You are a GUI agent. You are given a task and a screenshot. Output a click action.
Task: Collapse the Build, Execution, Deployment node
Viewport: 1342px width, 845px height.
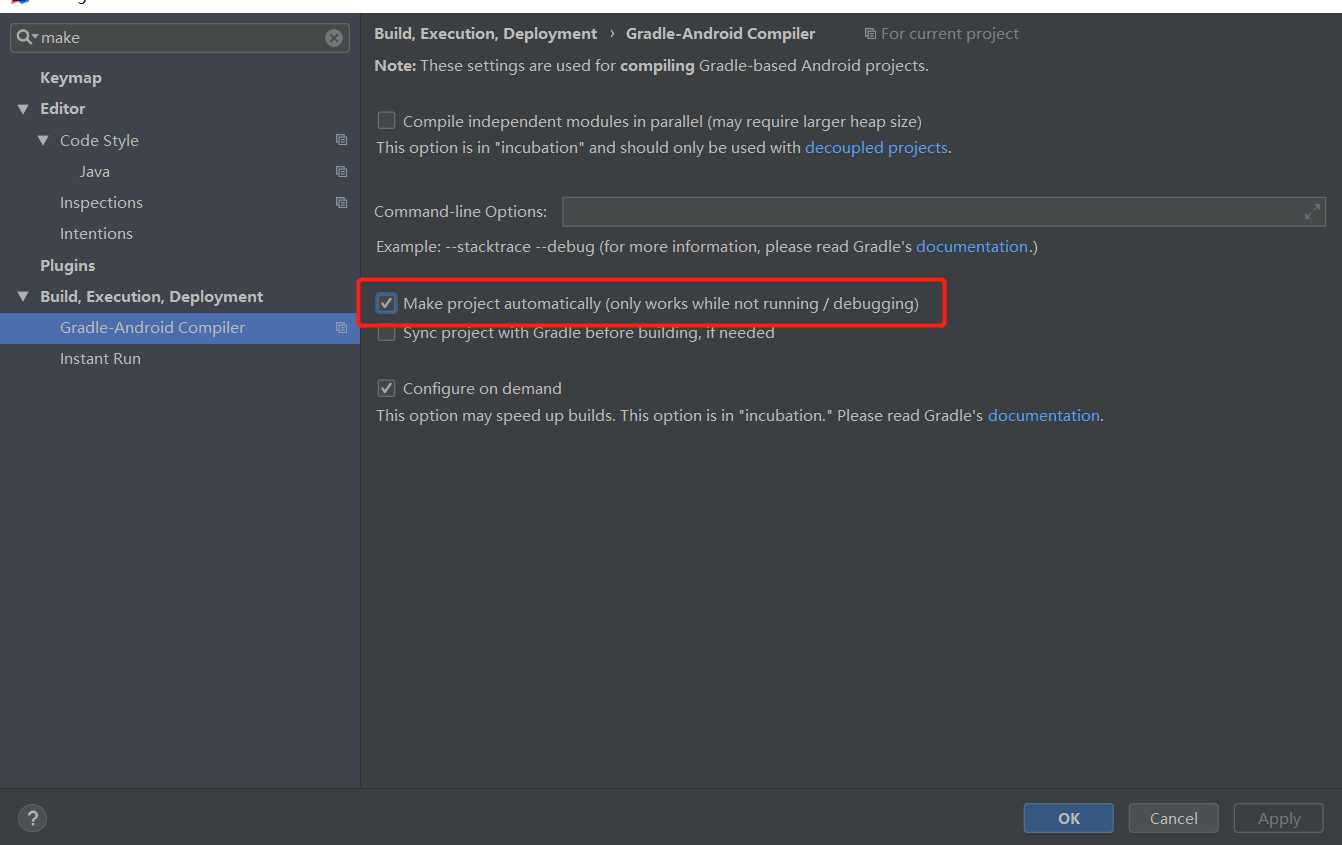click(23, 297)
